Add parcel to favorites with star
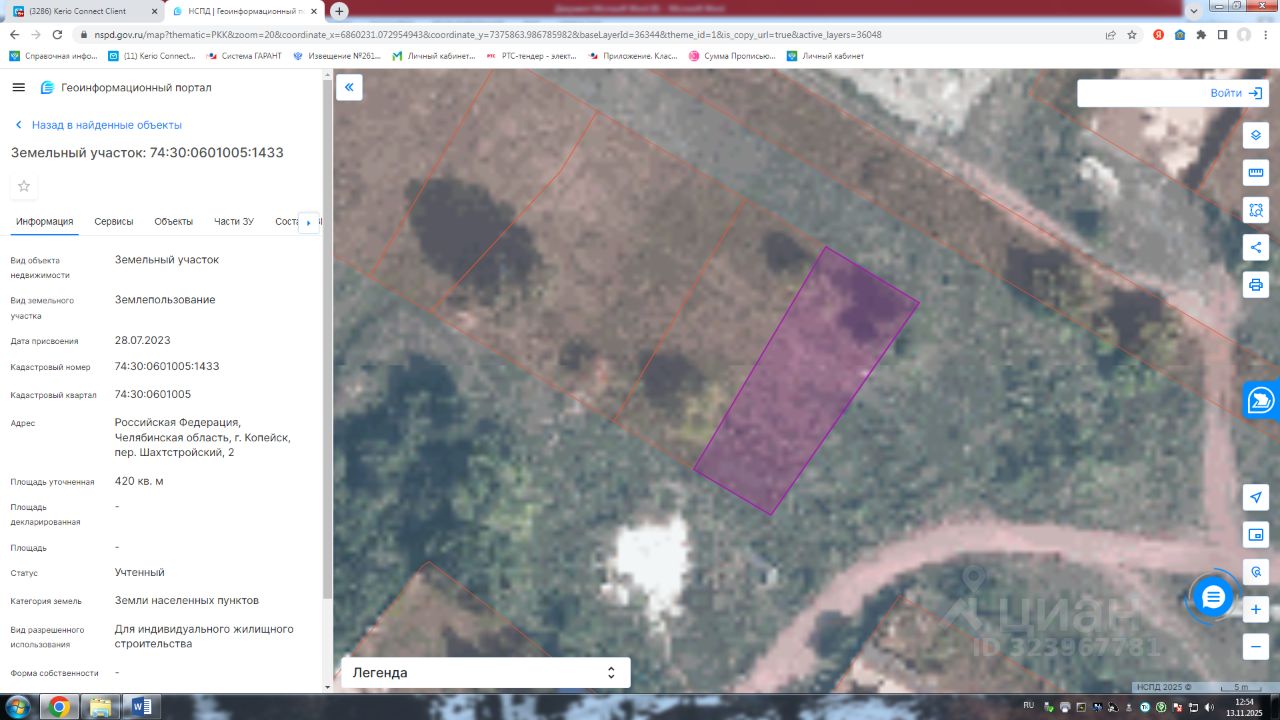The width and height of the screenshot is (1280, 720). 24,186
